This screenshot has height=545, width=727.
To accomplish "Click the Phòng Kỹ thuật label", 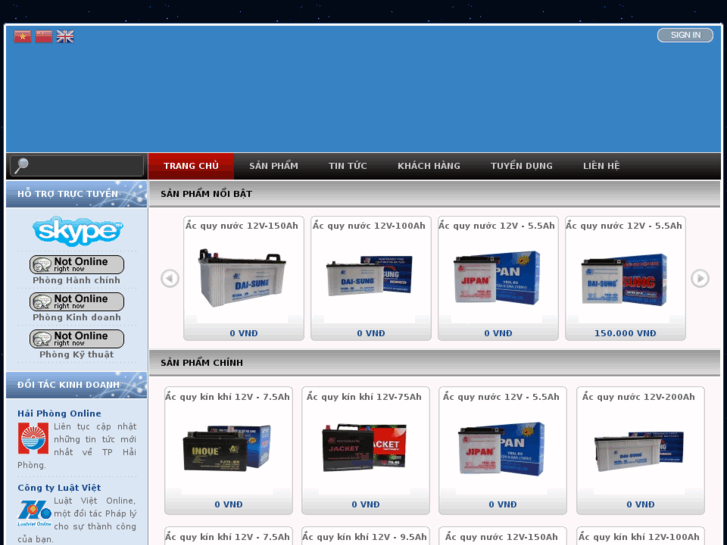I will coord(77,354).
